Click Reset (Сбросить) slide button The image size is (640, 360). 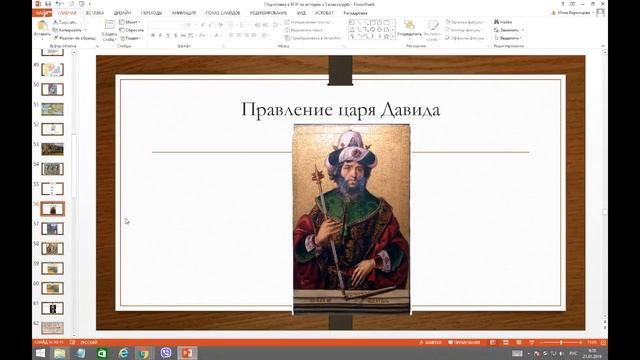(x=131, y=30)
